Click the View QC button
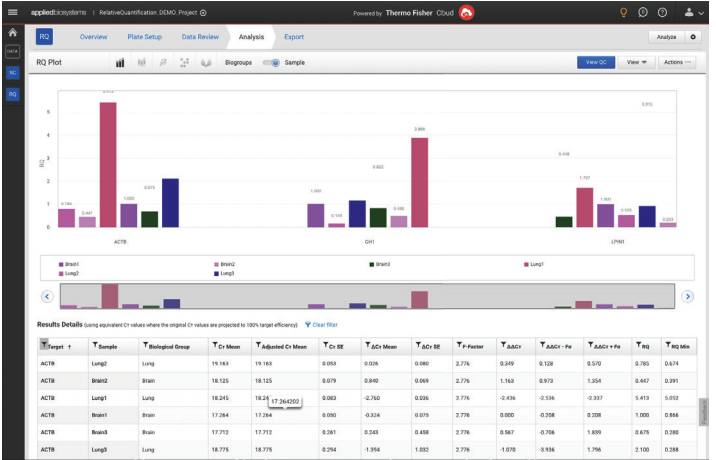716x460 pixels. pyautogui.click(x=596, y=62)
